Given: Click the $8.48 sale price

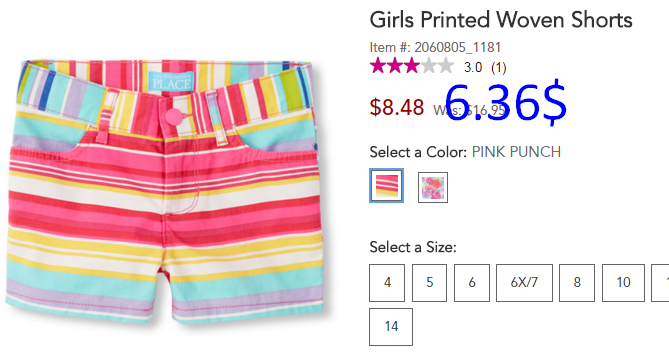Looking at the screenshot, I should [x=397, y=107].
